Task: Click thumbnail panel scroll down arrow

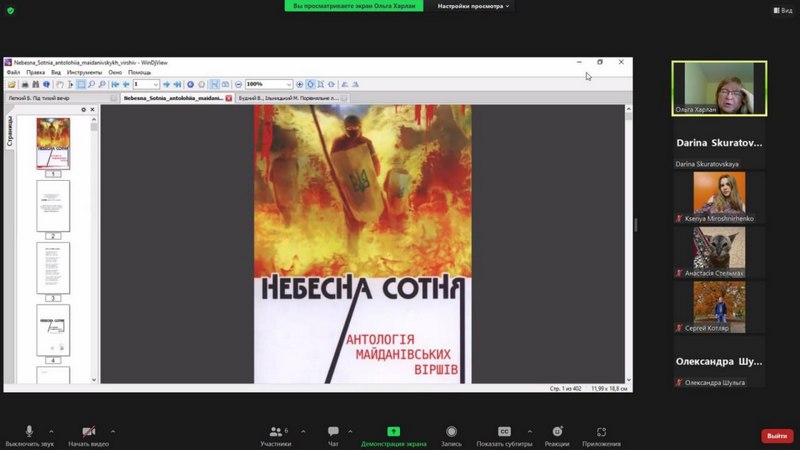Action: pos(94,380)
